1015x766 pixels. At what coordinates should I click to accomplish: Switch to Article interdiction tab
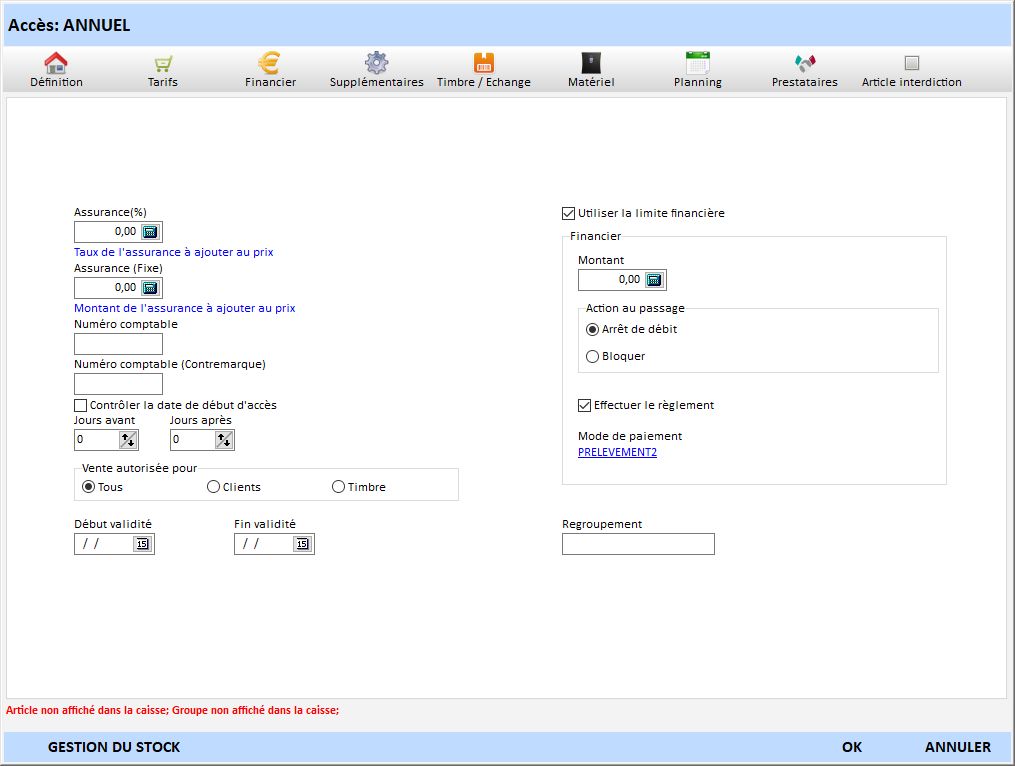coord(911,70)
